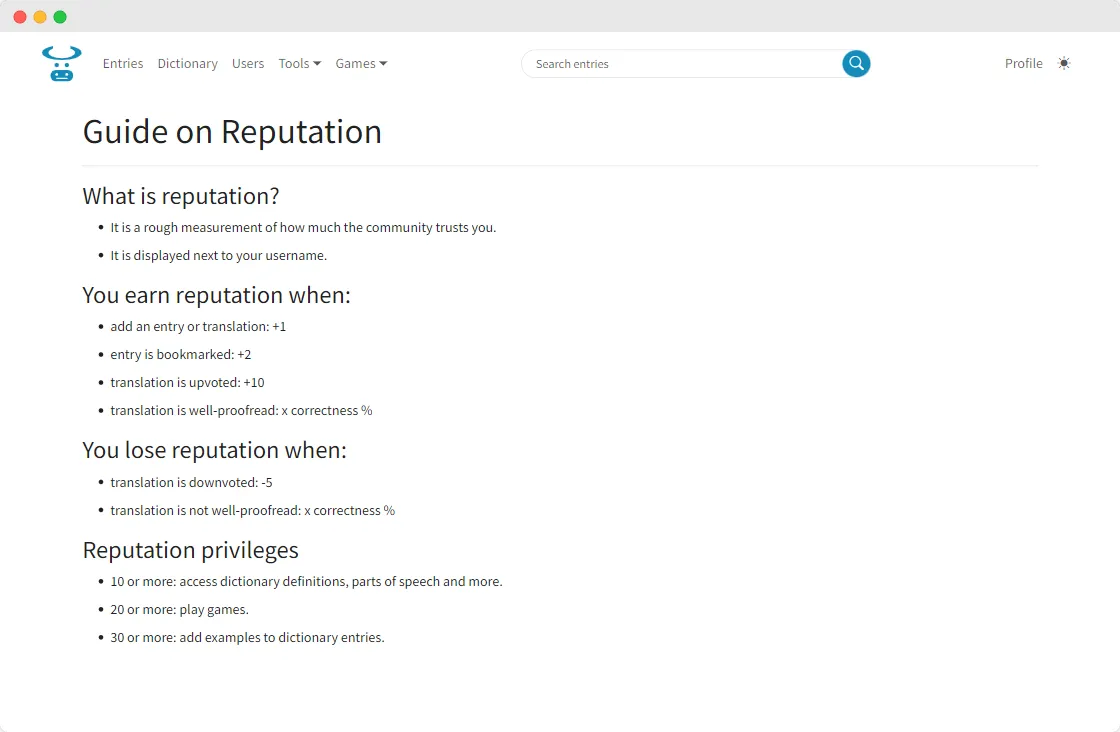Click the 'What is reputation?' heading
Screen dimensions: 1120x732
coord(181,196)
